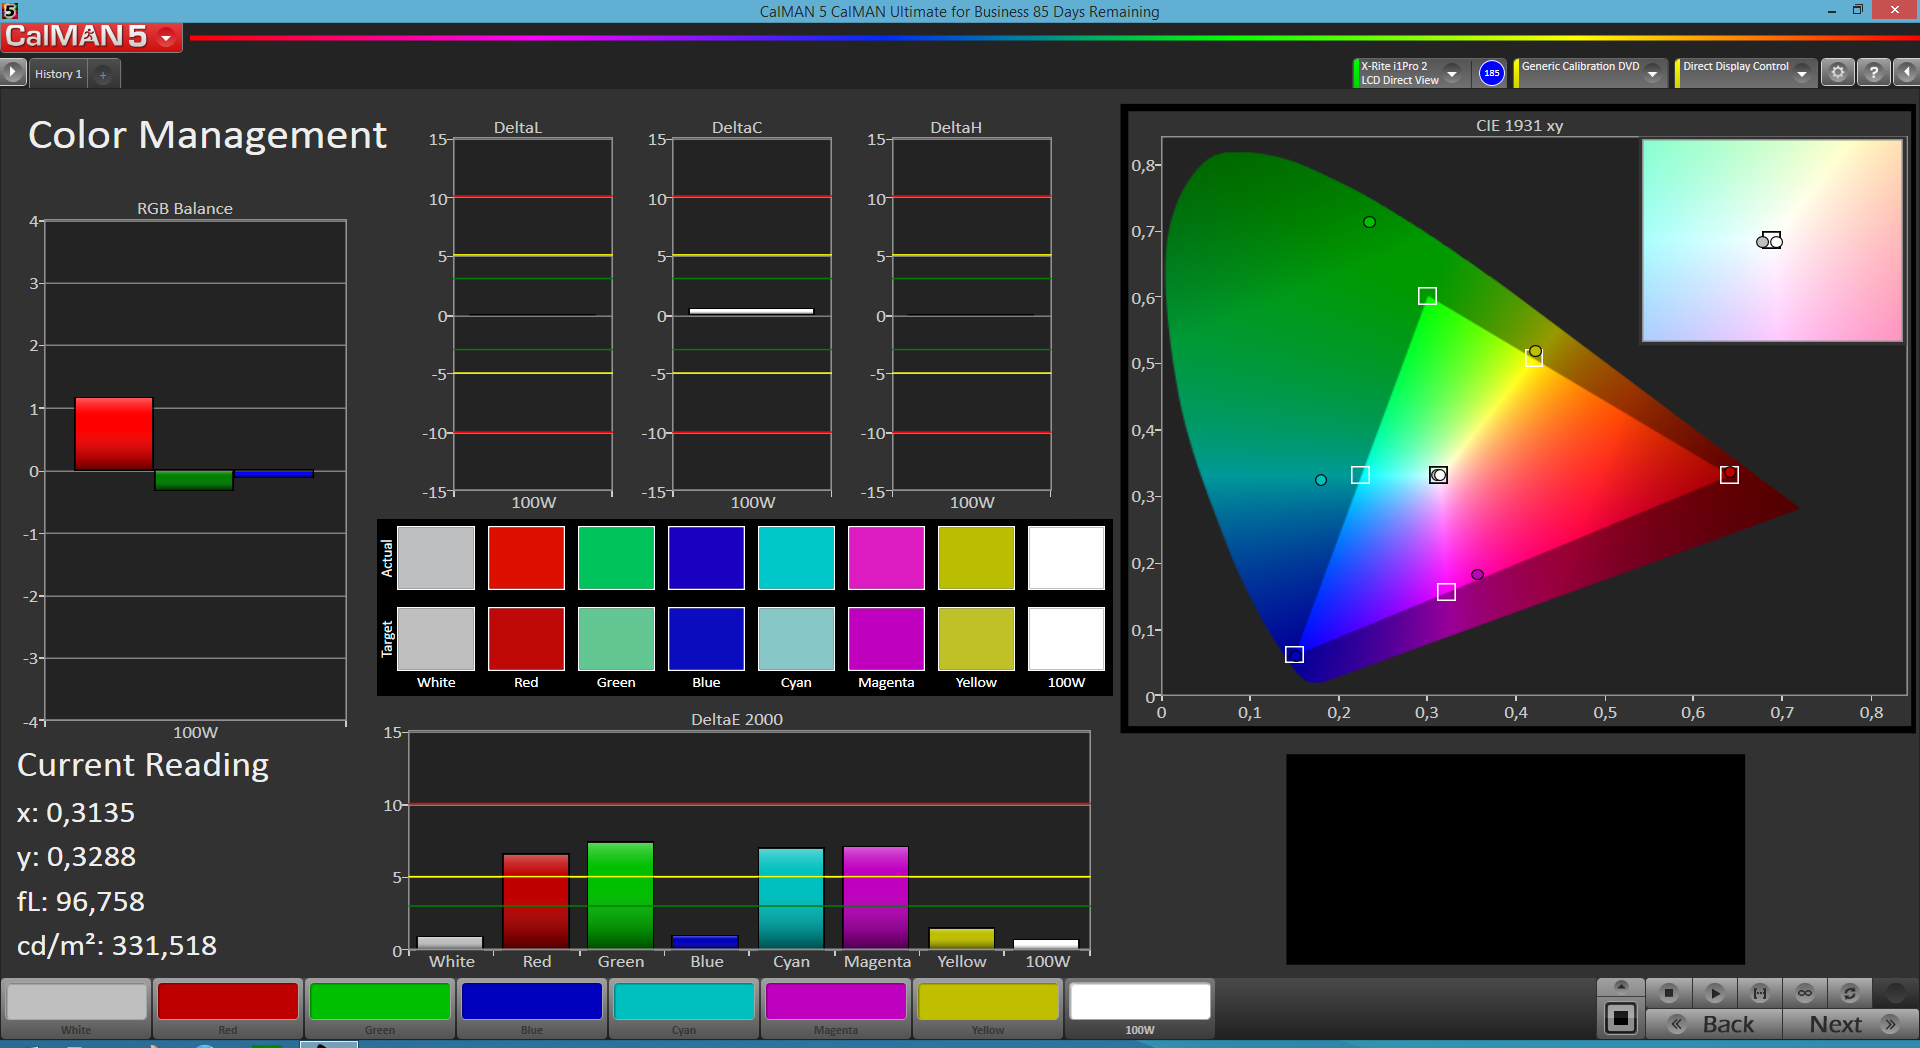Click the Actual Blue swatch
The width and height of the screenshot is (1920, 1048).
pos(706,558)
